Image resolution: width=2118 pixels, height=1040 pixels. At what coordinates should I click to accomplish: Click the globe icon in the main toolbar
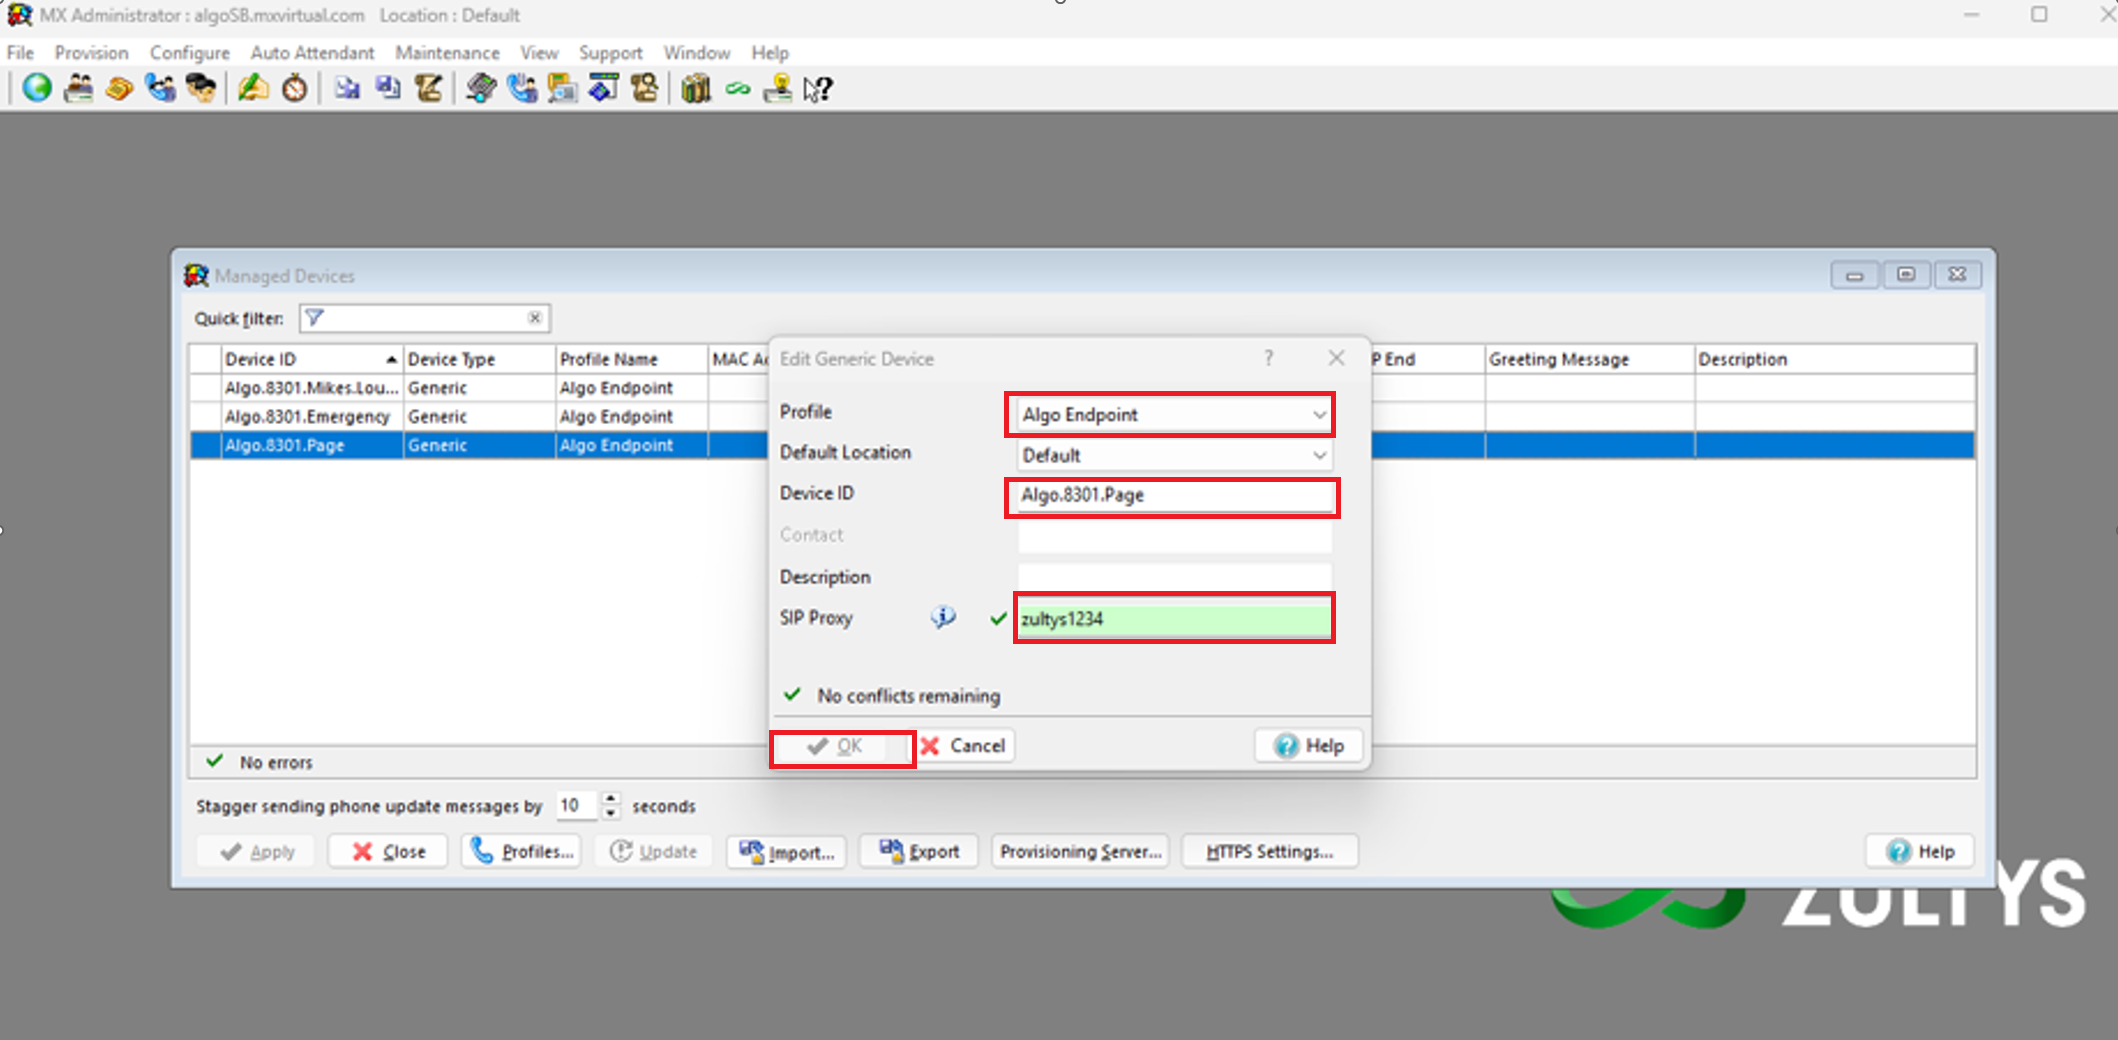pos(37,88)
